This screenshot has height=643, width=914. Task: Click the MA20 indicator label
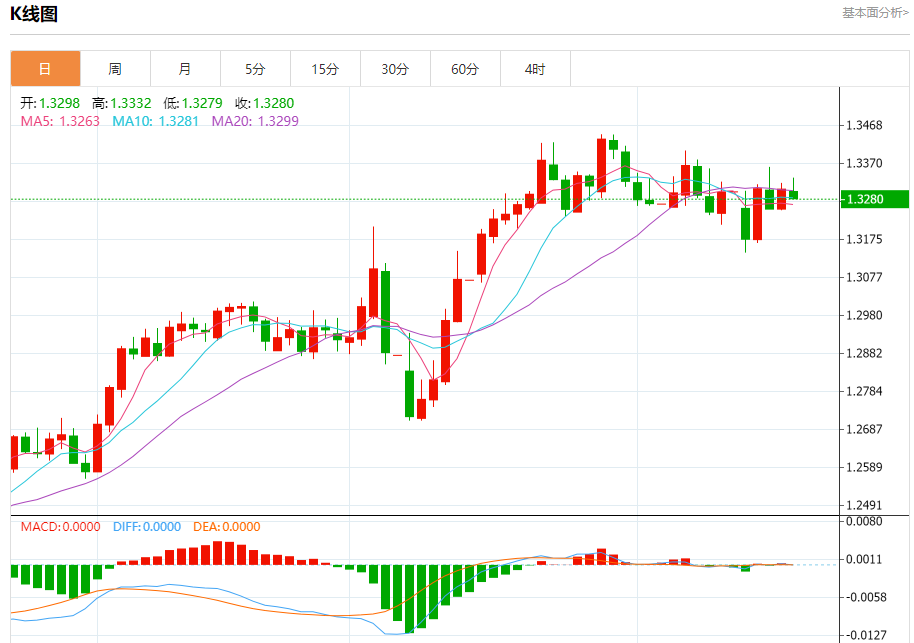point(255,121)
